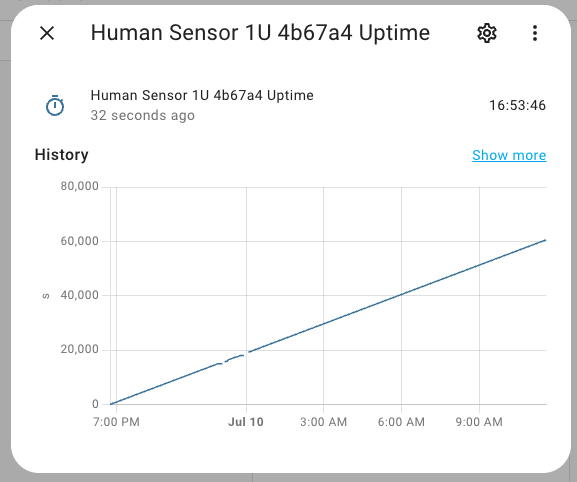The height and width of the screenshot is (482, 577).
Task: Click the 32 seconds ago timestamp
Action: (x=142, y=116)
